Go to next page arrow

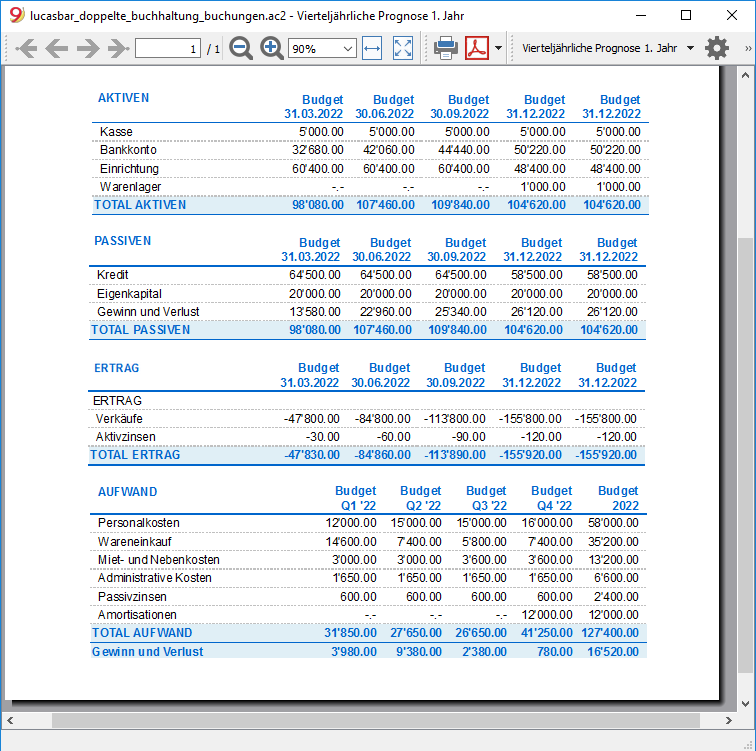pos(88,48)
